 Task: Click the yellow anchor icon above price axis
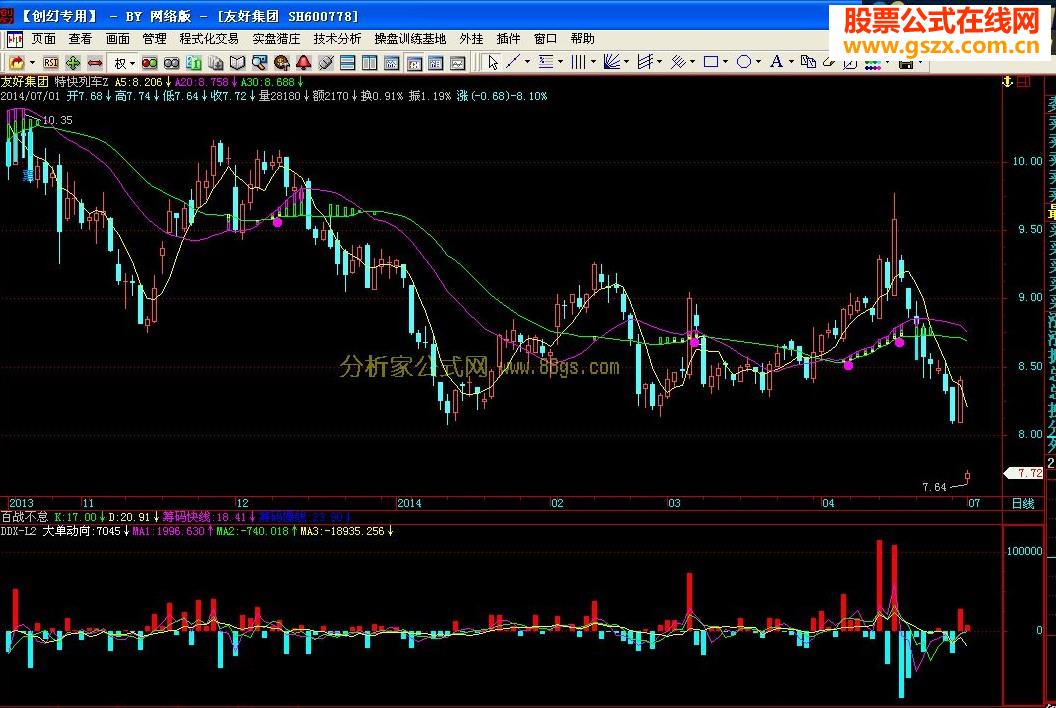pyautogui.click(x=1008, y=82)
